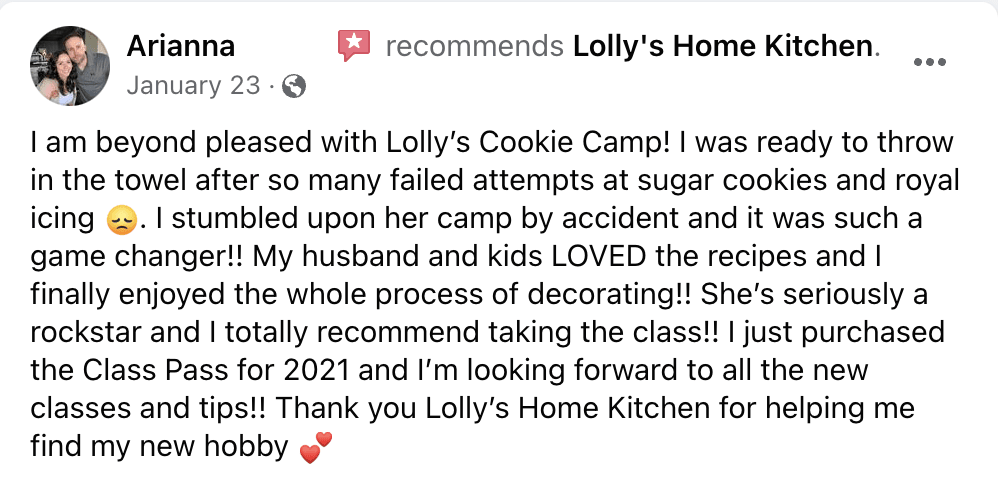
Task: Click the word "recommends" in the header
Action: 474,46
